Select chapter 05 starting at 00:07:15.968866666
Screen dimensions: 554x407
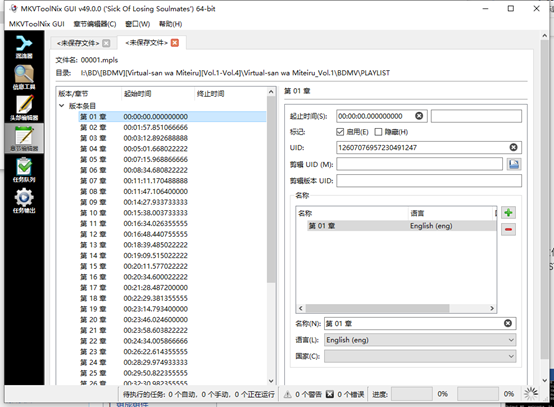172,159
